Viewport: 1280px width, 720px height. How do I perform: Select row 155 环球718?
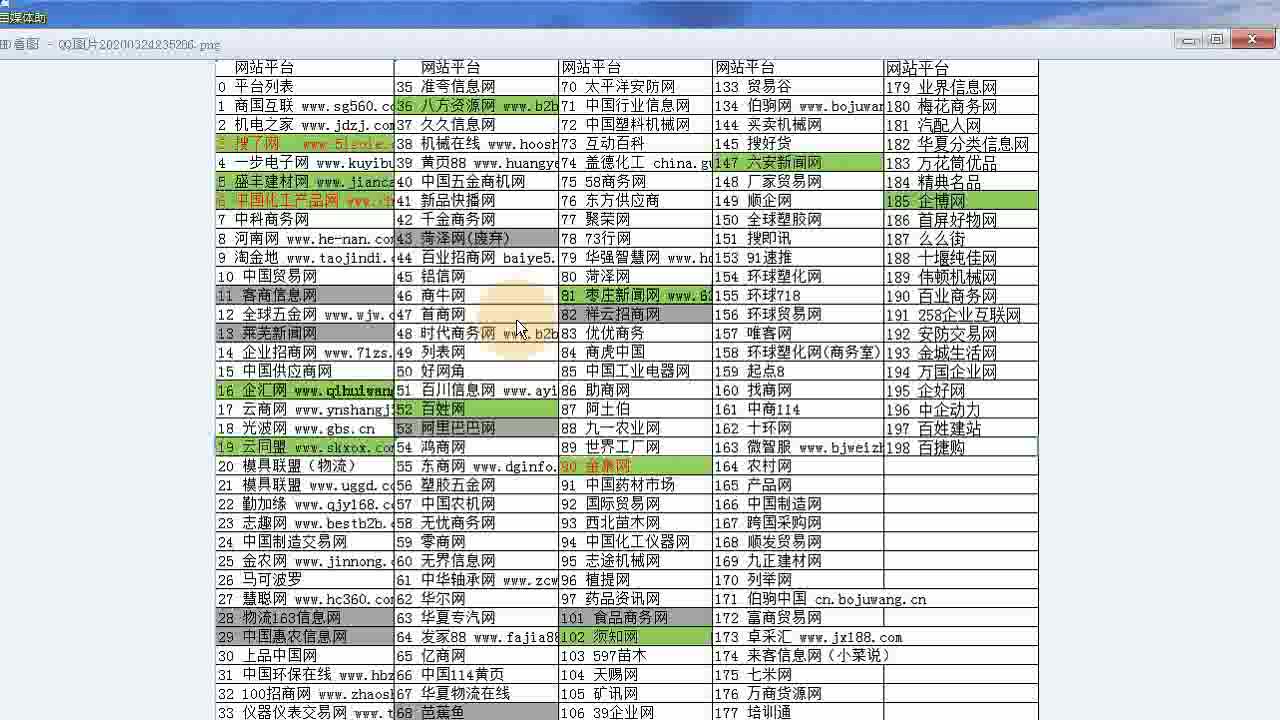tap(798, 296)
